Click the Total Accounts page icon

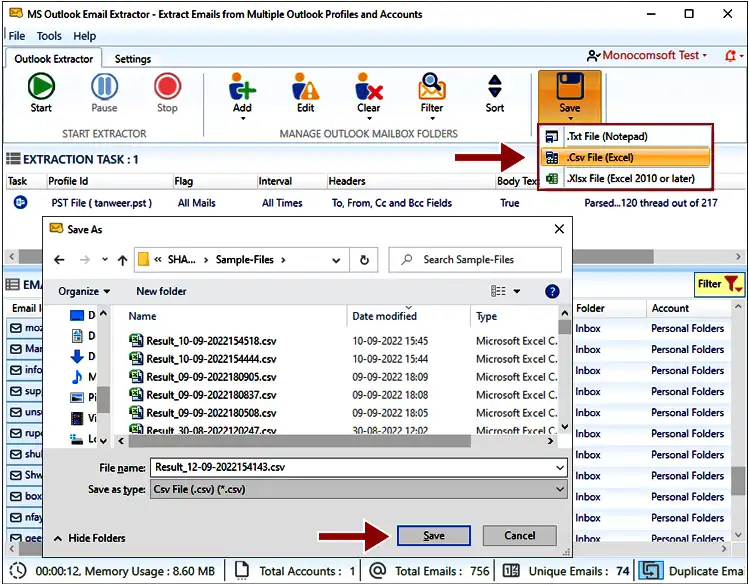point(242,570)
